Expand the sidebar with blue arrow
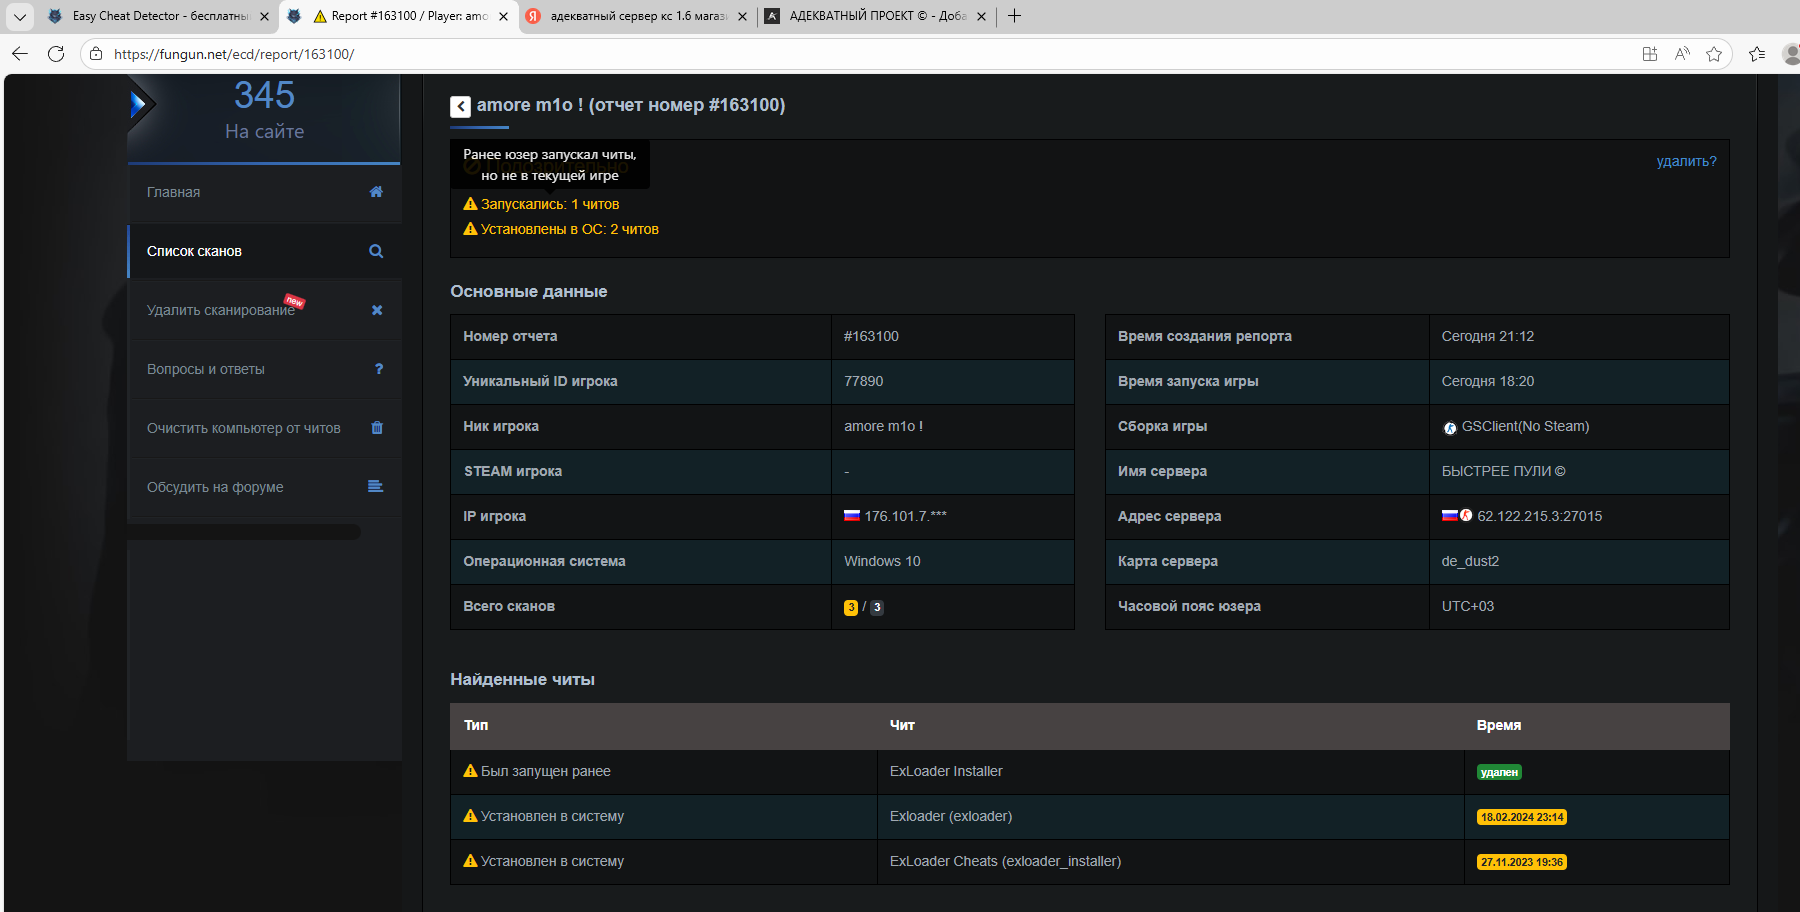The height and width of the screenshot is (912, 1800). (139, 104)
